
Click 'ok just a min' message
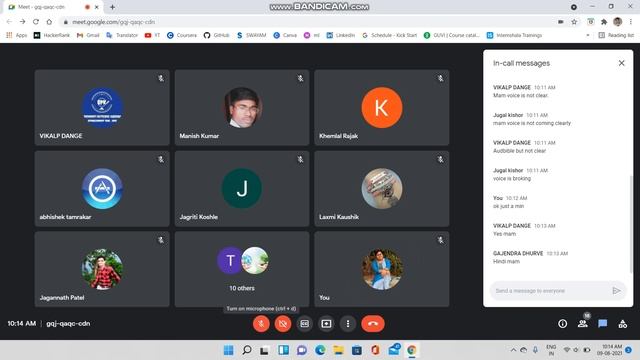click(508, 206)
